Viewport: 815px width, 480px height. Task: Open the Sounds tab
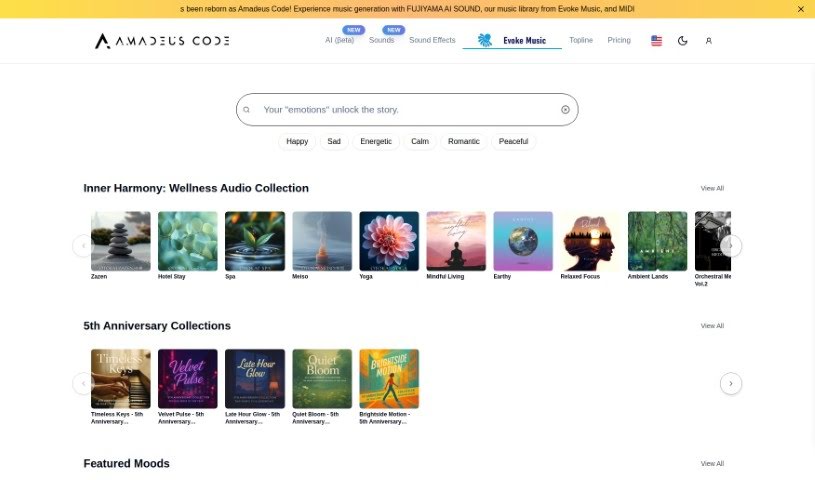coord(382,40)
